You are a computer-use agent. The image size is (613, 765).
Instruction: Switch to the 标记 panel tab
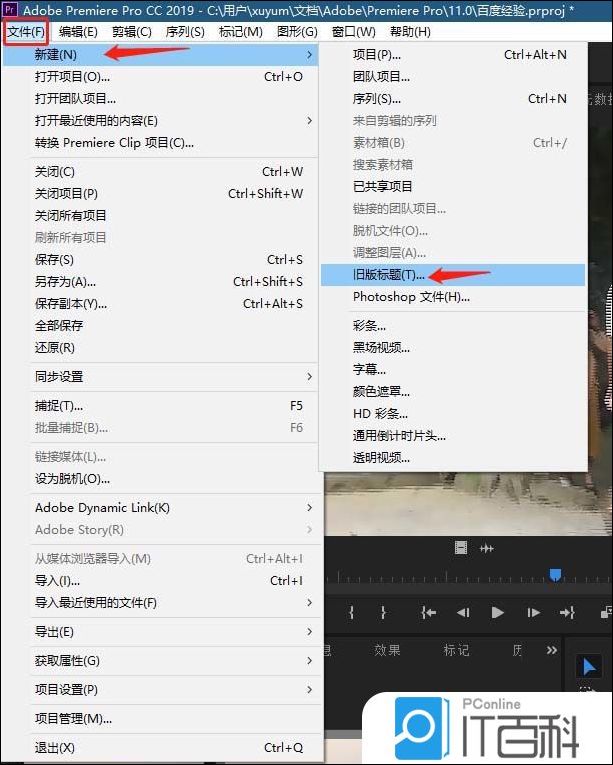(456, 650)
